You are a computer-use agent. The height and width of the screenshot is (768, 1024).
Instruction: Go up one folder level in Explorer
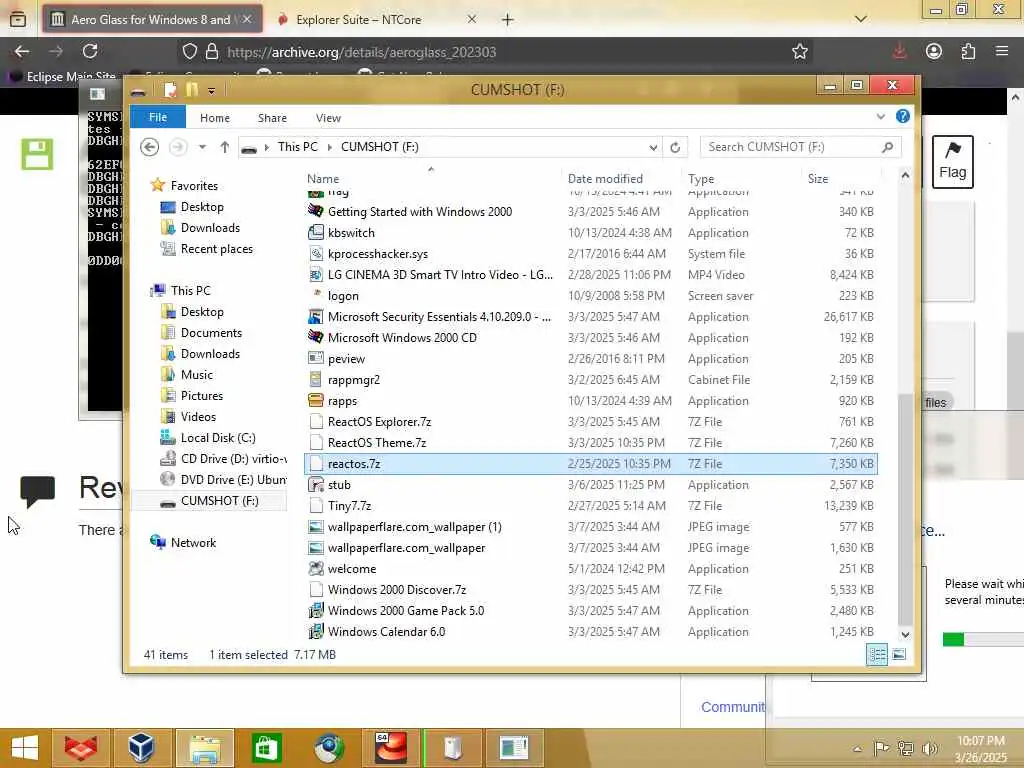point(225,147)
